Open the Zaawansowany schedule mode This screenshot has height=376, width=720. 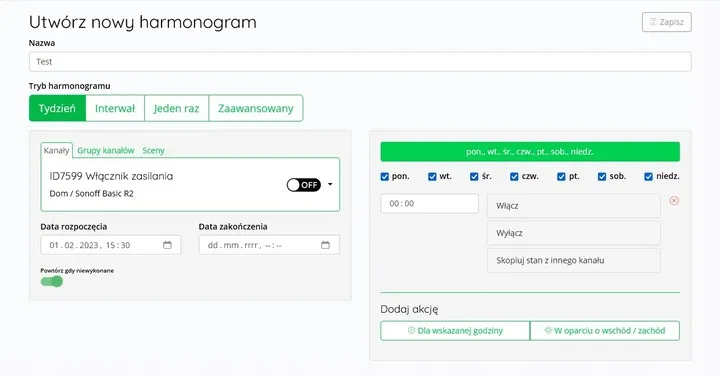[256, 108]
